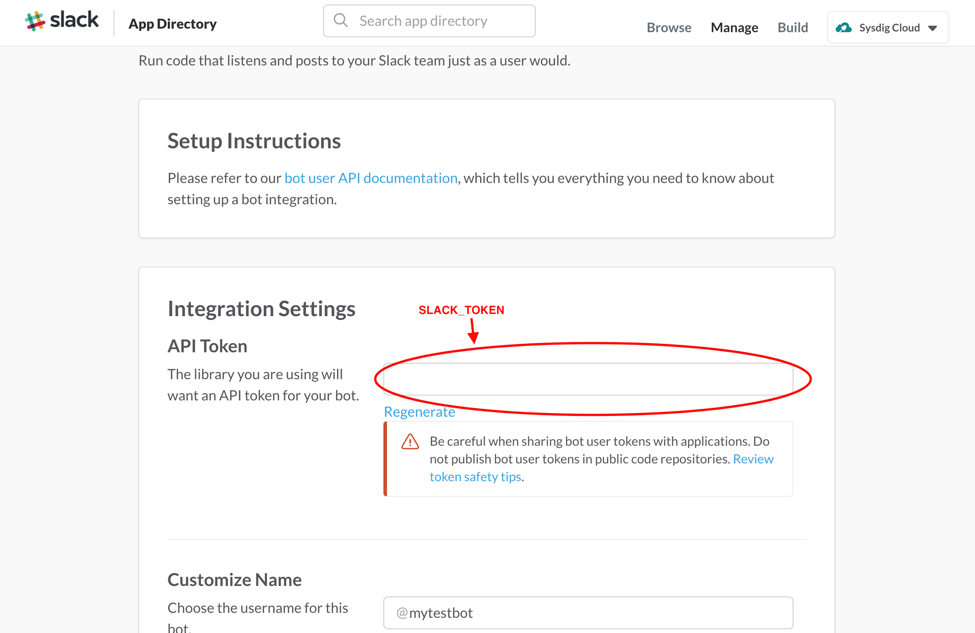This screenshot has height=633, width=975.
Task: Click 'Choose the username for this bot' text
Action: [257, 617]
